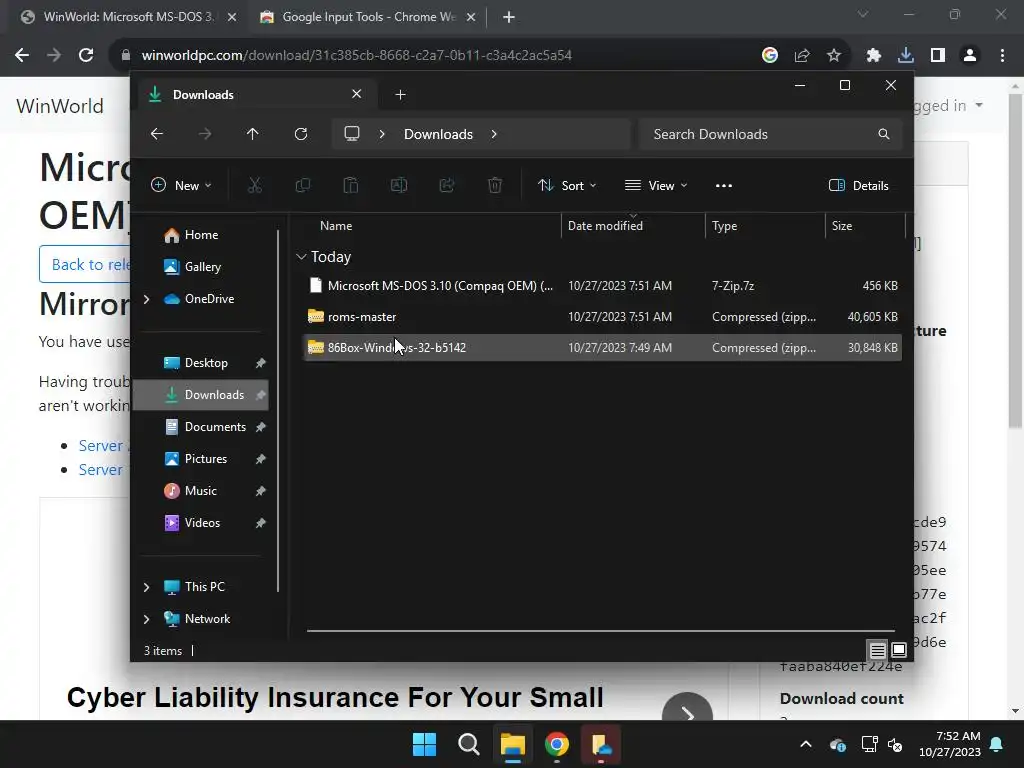Switch to large thumbnails view icon in status bar
Screen dimensions: 1024x768
pyautogui.click(x=899, y=650)
